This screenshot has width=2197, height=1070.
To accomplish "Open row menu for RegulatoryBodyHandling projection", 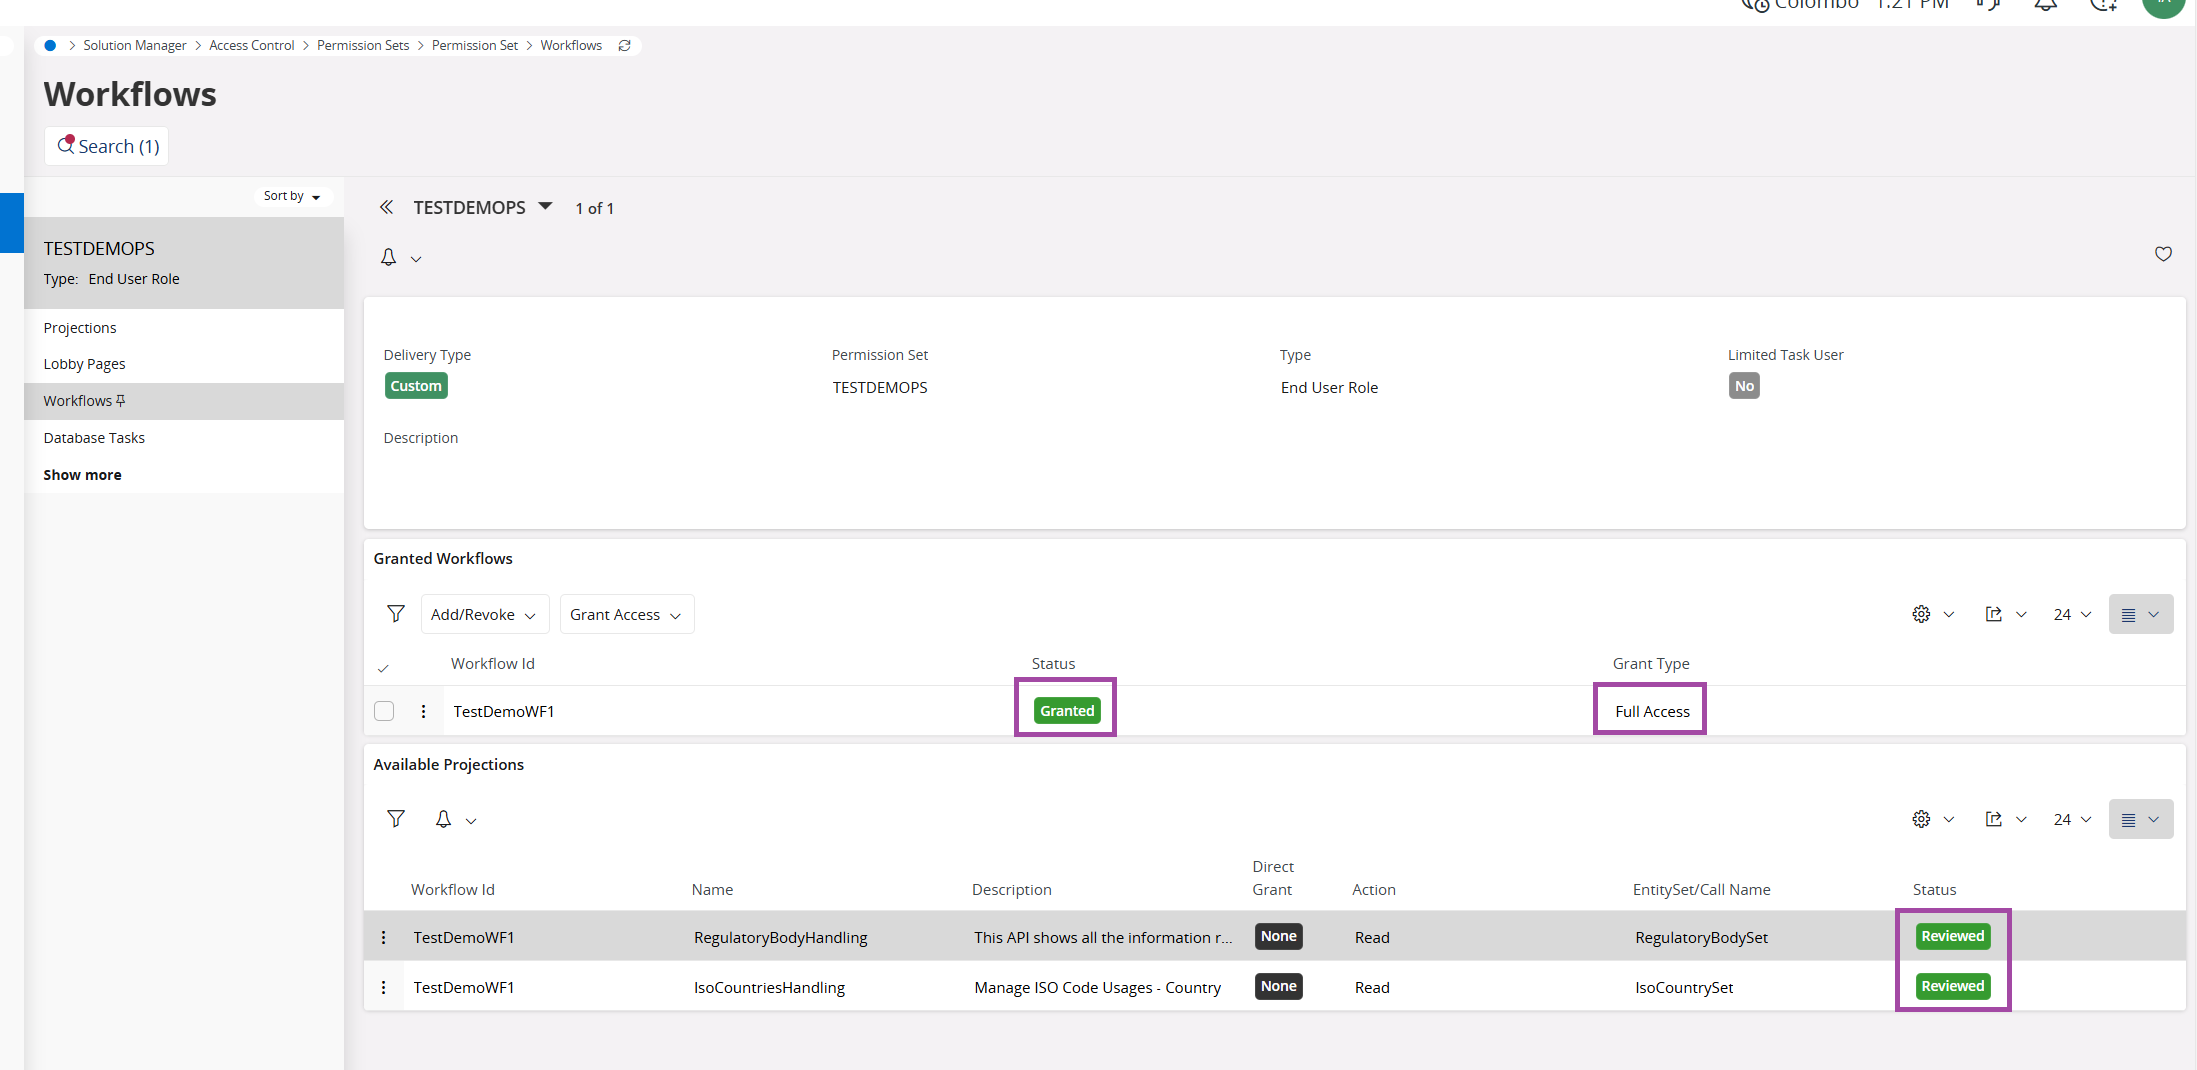I will pos(383,937).
